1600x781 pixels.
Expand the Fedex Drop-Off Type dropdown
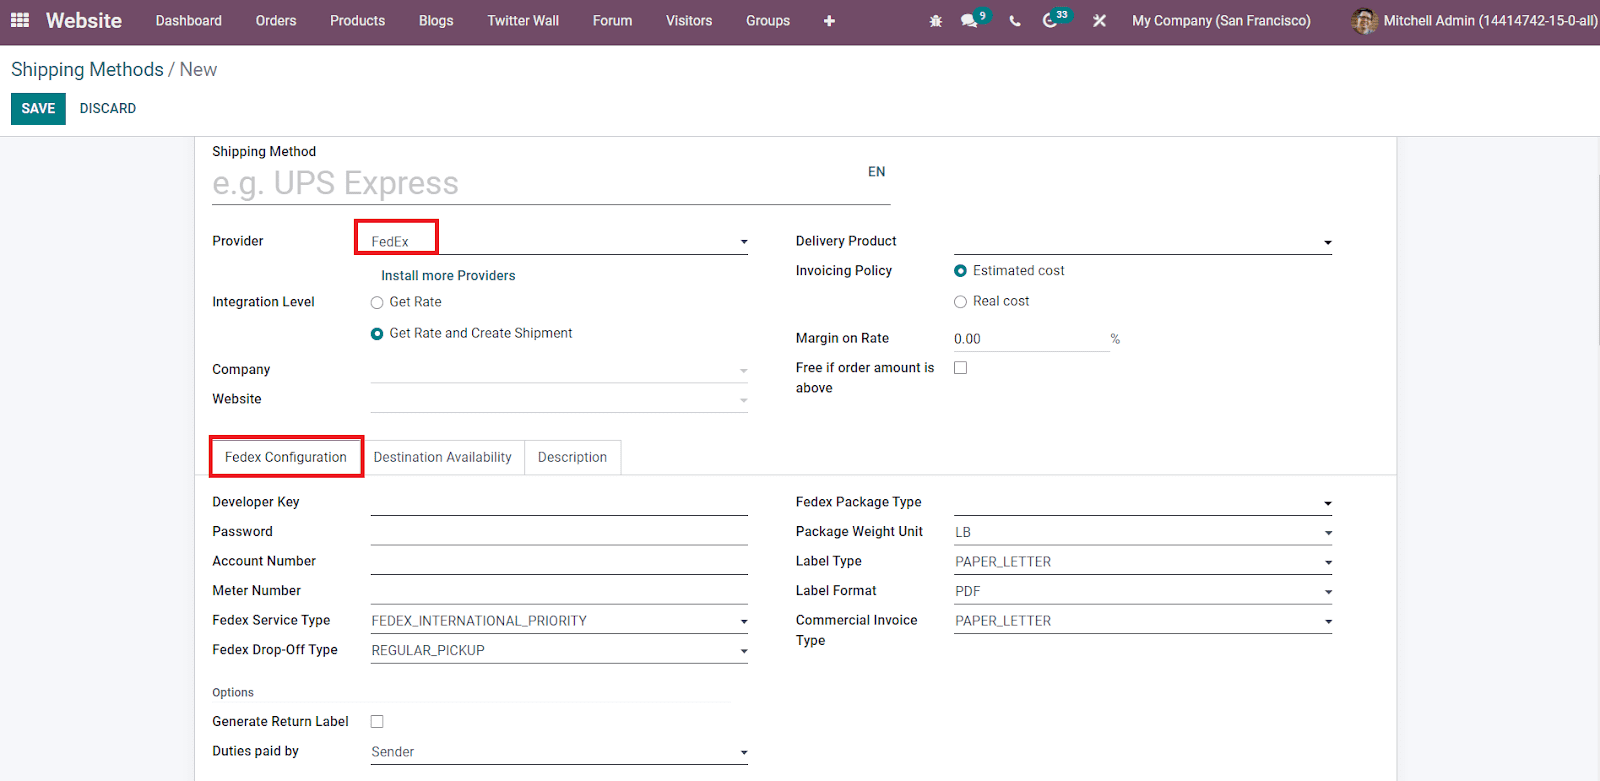tap(559, 651)
